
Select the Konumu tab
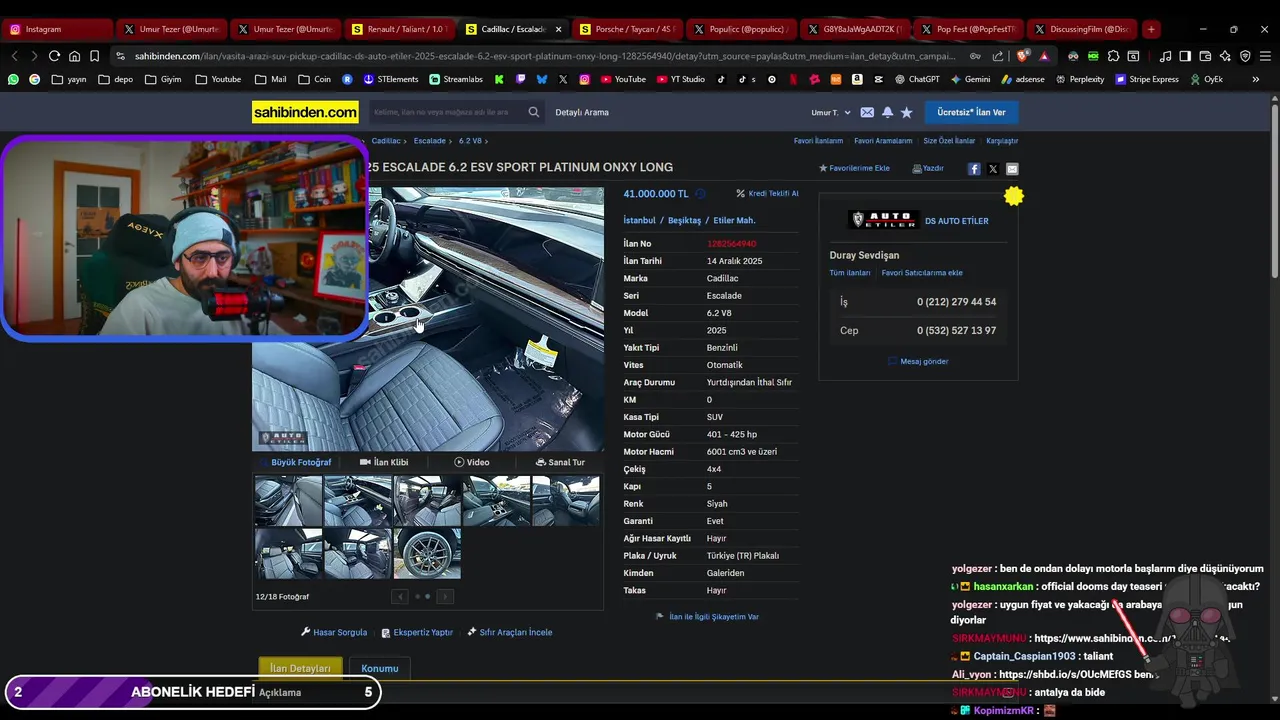click(x=380, y=668)
